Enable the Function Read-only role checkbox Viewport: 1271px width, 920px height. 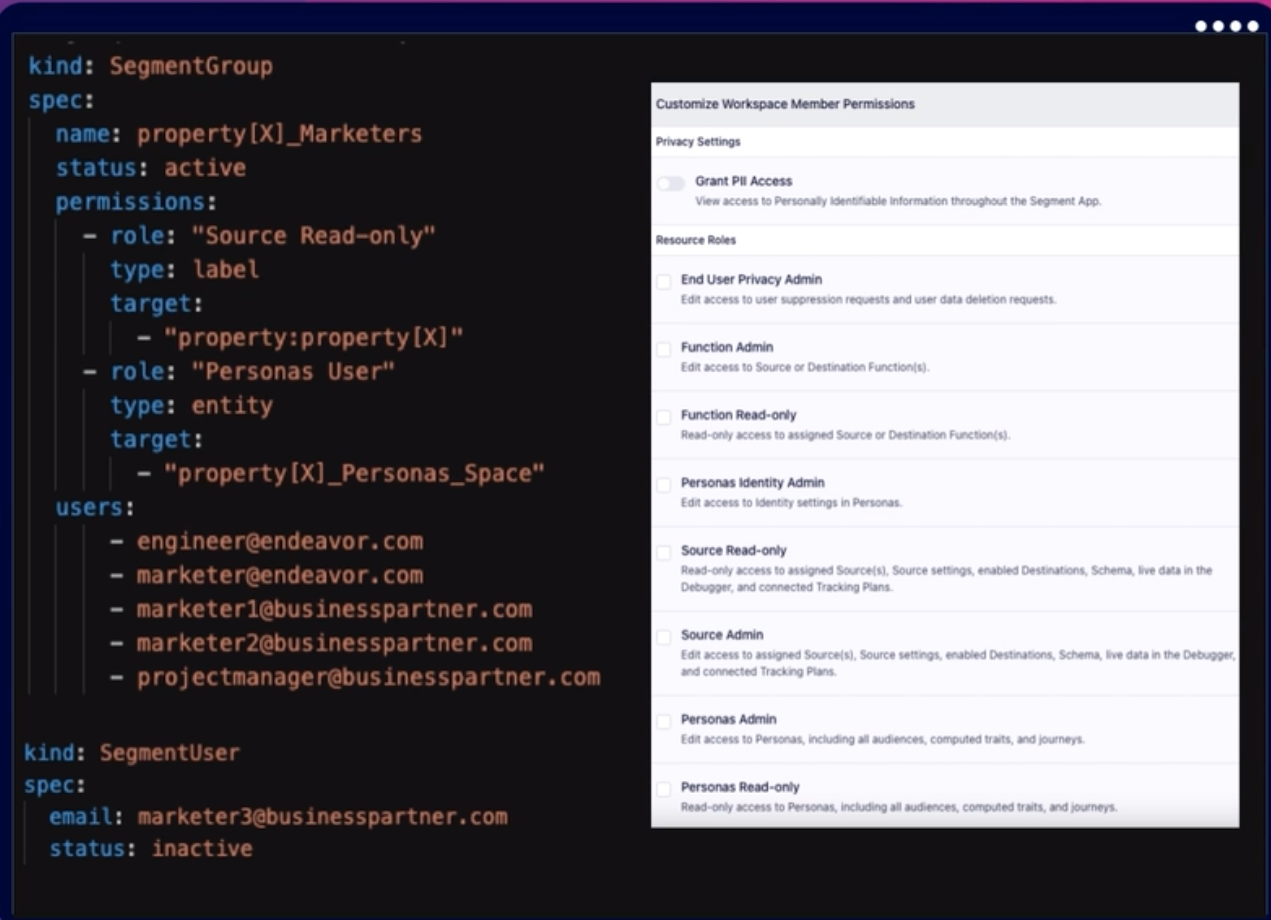664,417
